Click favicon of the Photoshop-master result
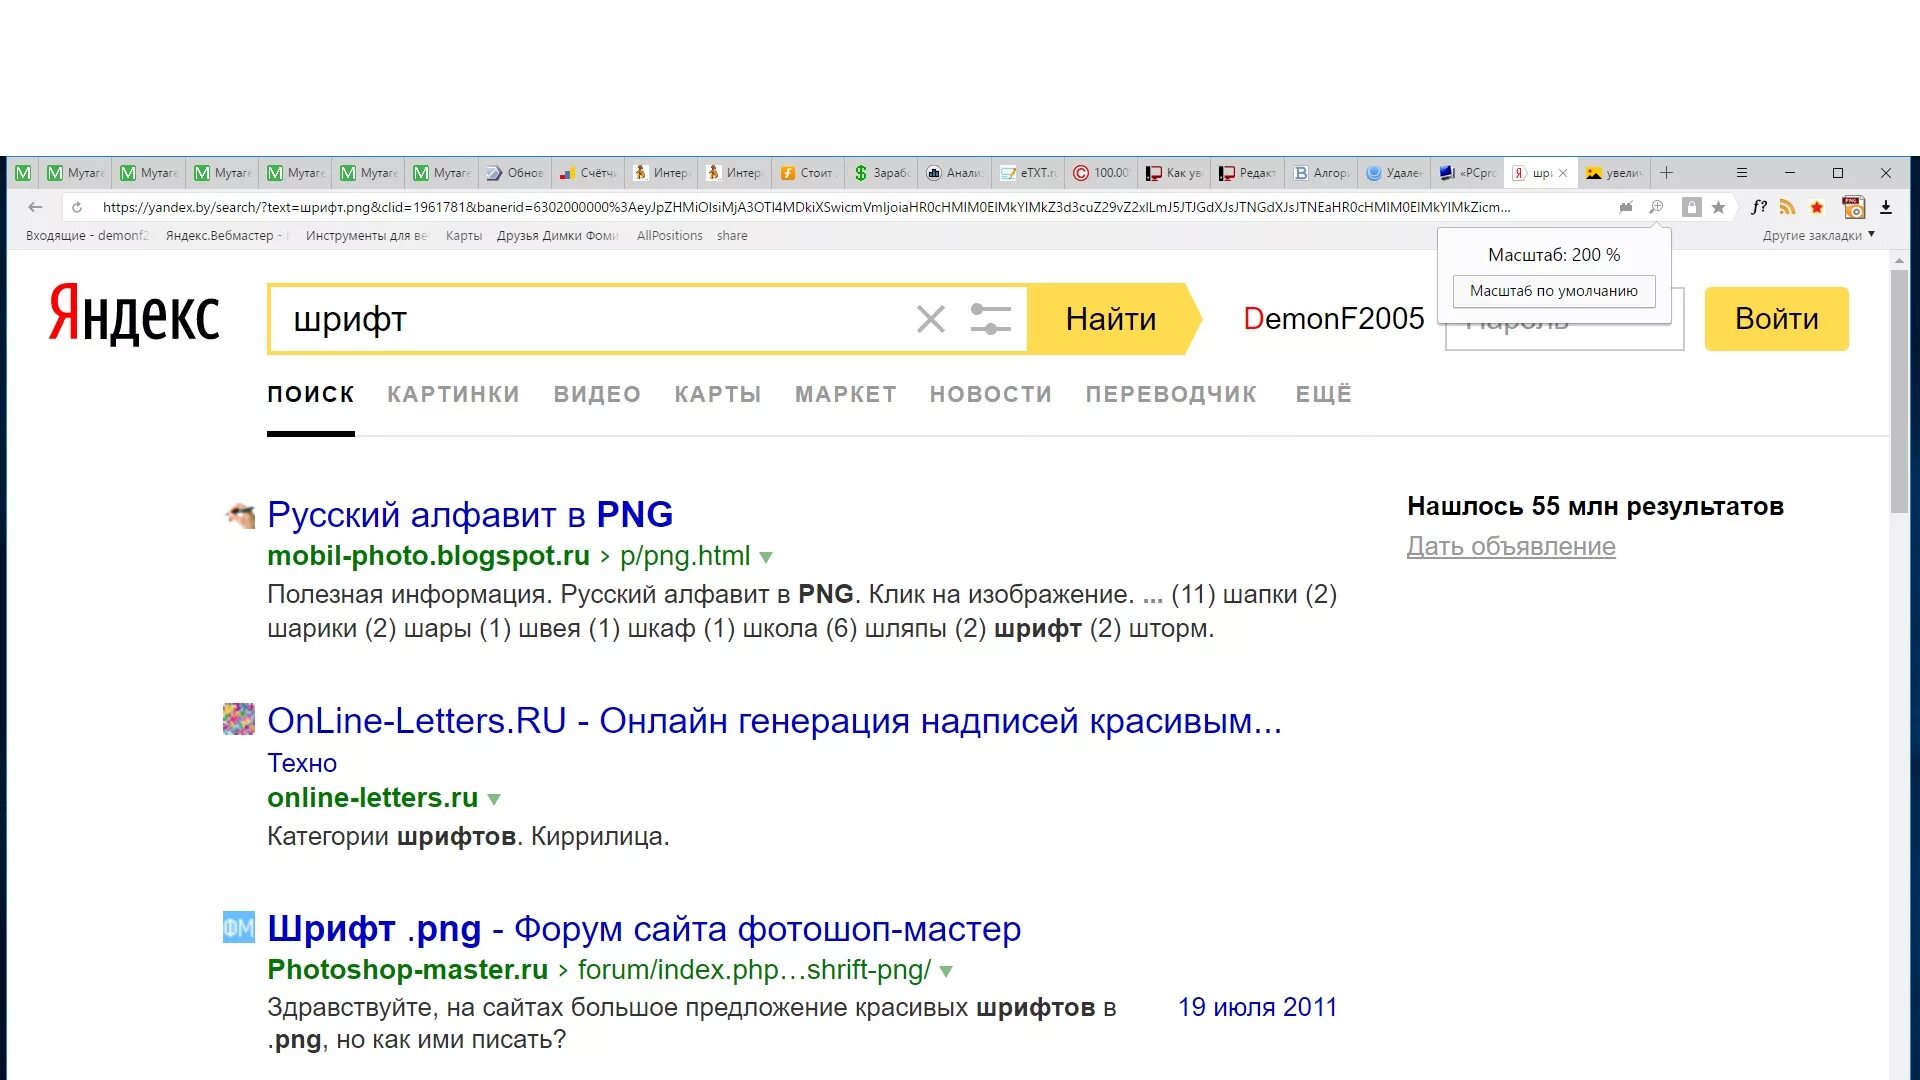The width and height of the screenshot is (1920, 1080). coord(239,927)
